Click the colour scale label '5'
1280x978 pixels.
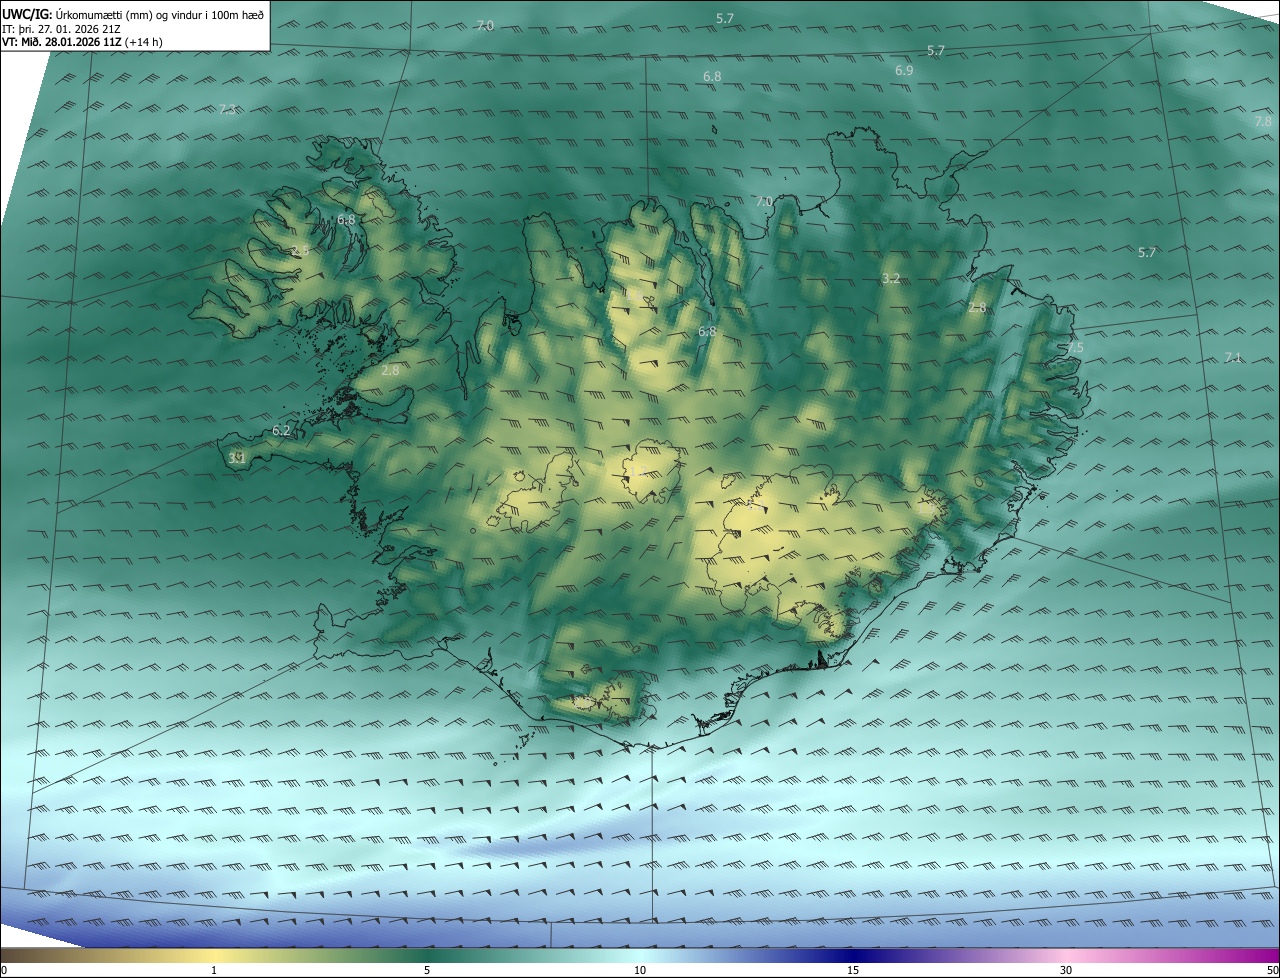tap(427, 970)
